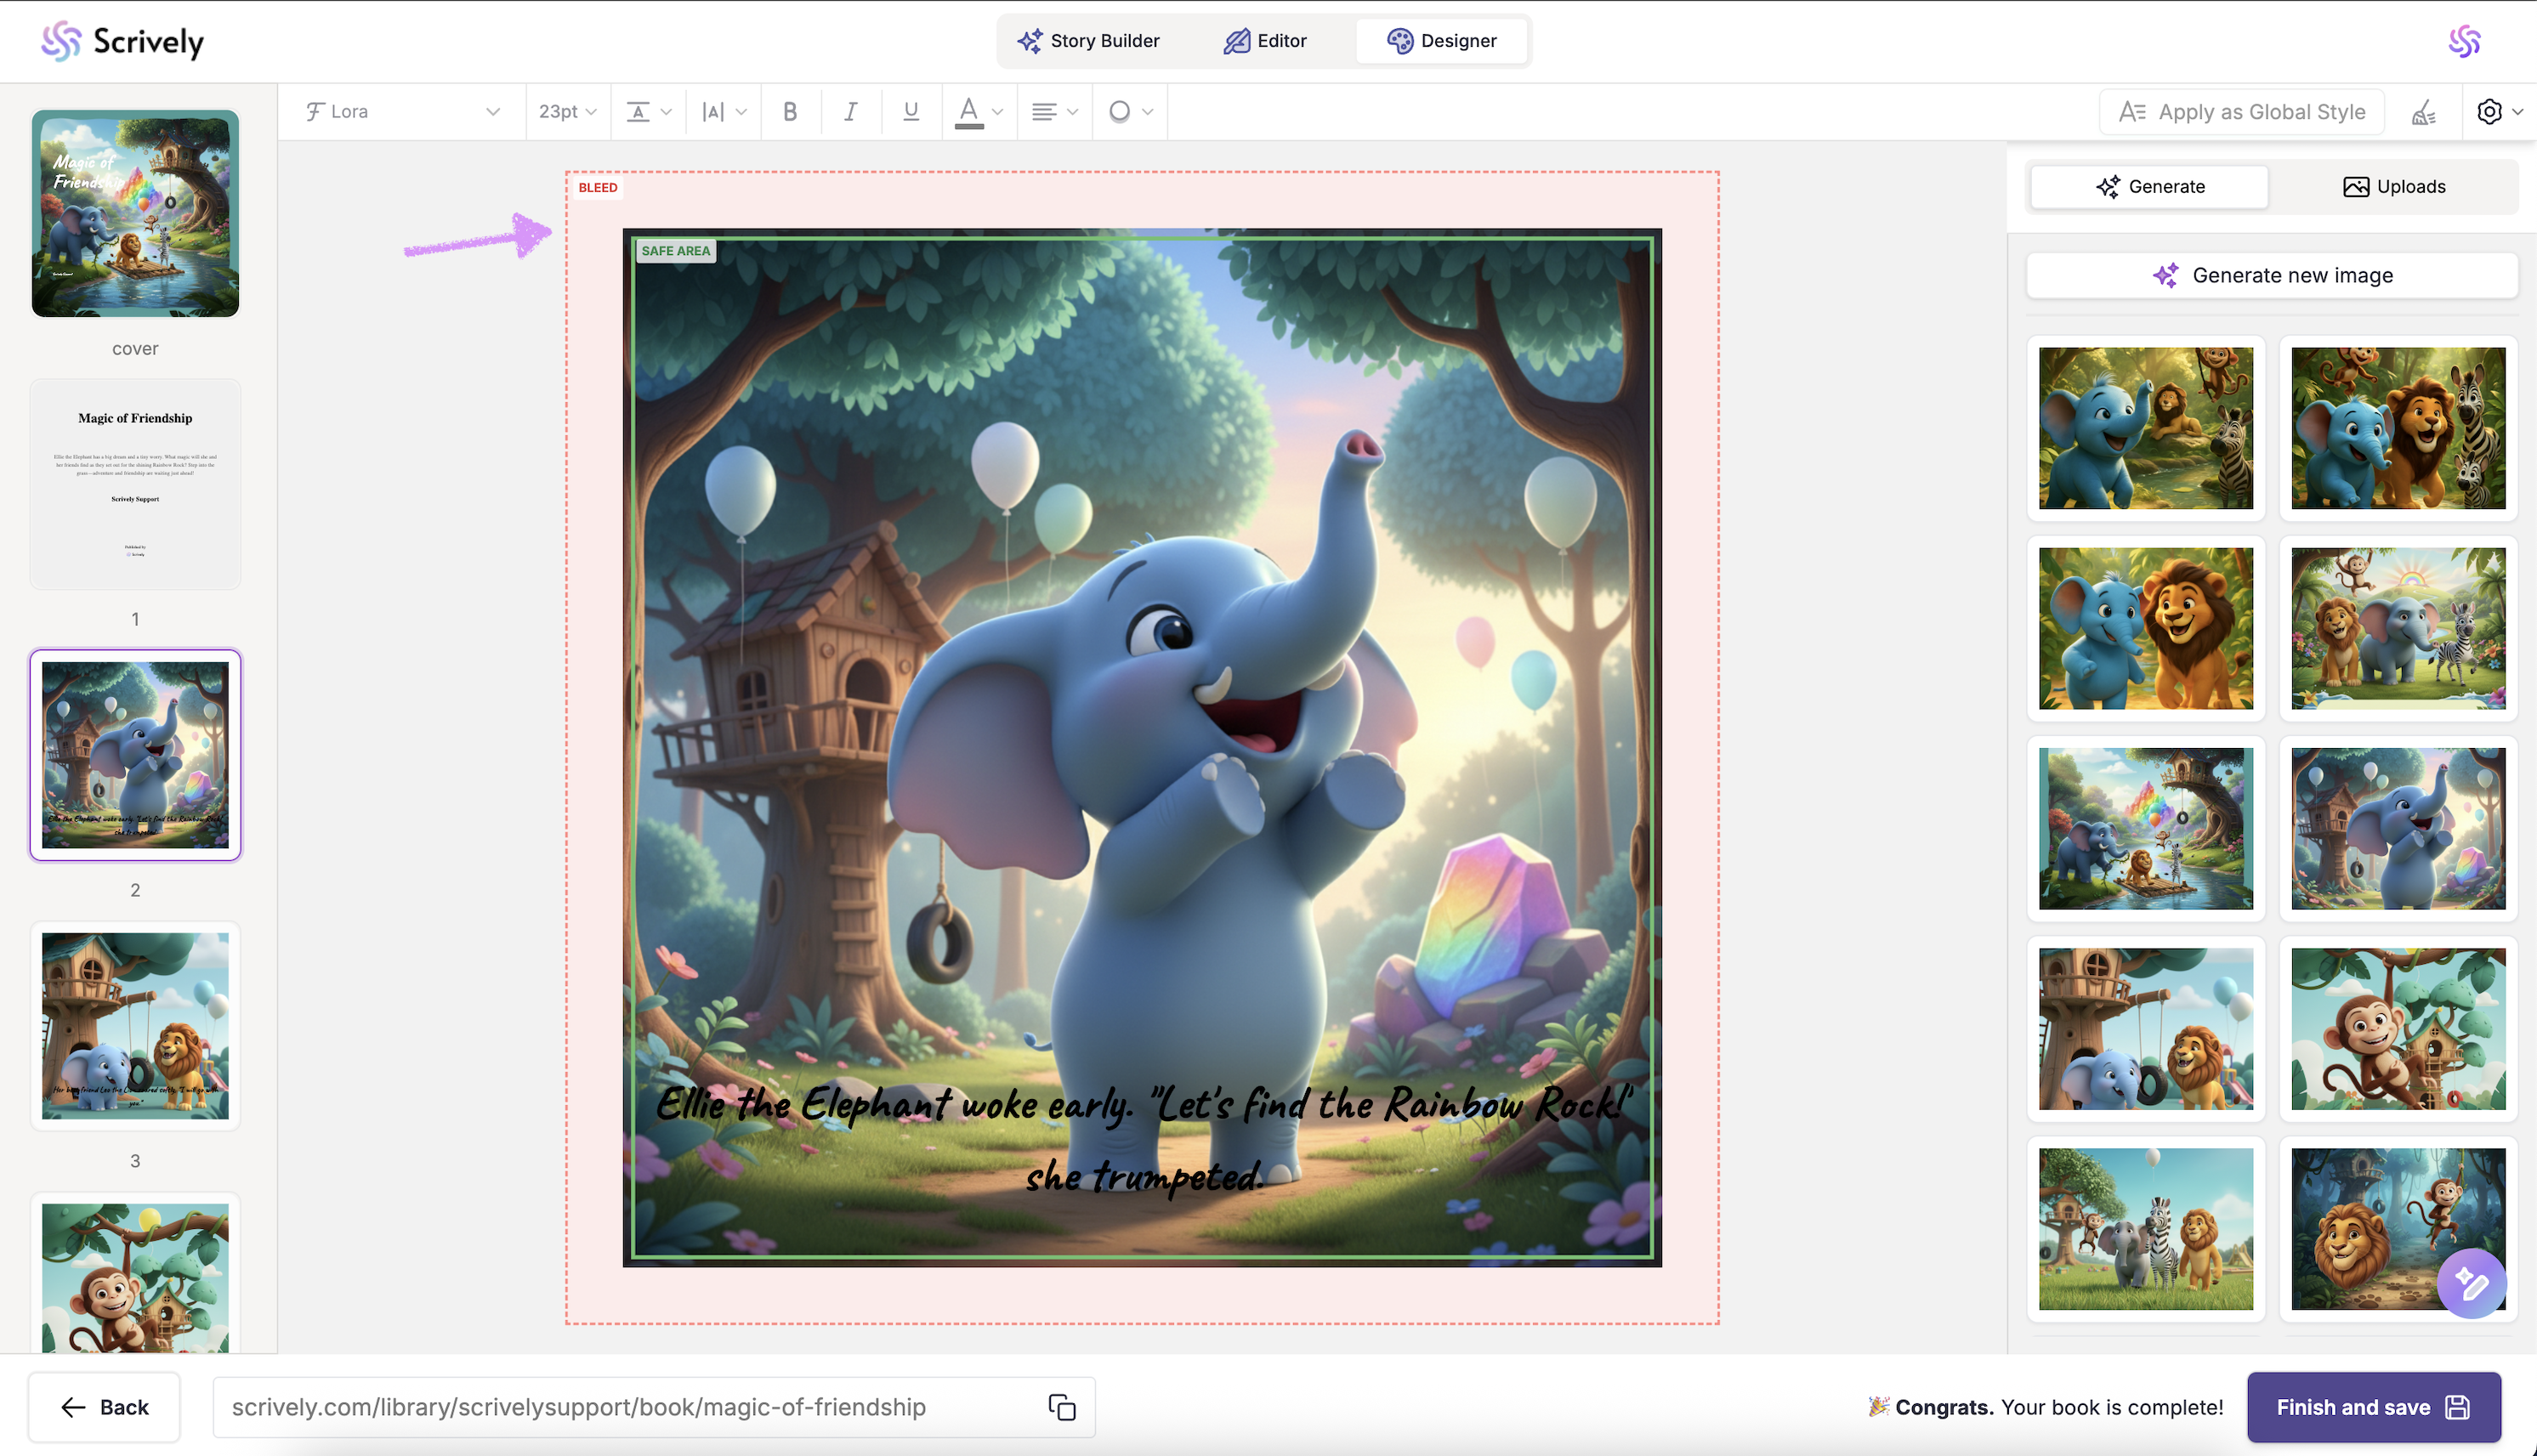This screenshot has height=1456, width=2537.
Task: Apply current formatting as Global Style
Action: 2241,112
